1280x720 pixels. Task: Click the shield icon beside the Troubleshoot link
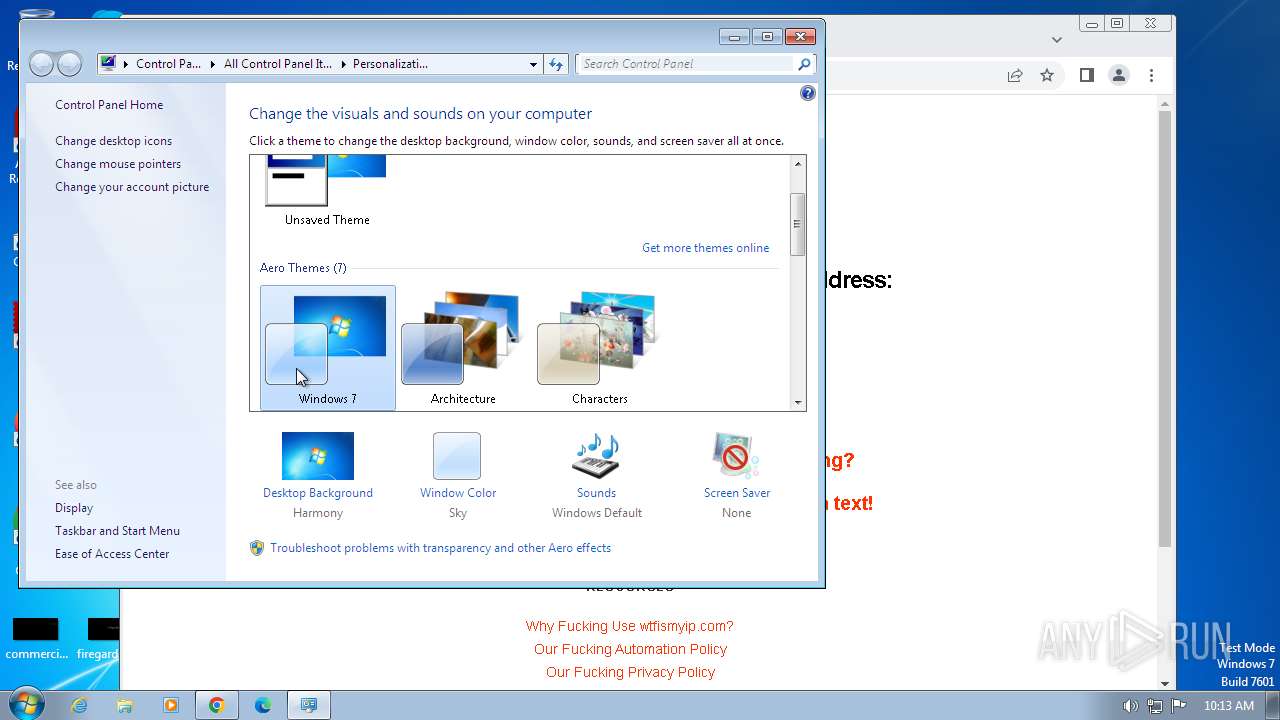(x=257, y=548)
